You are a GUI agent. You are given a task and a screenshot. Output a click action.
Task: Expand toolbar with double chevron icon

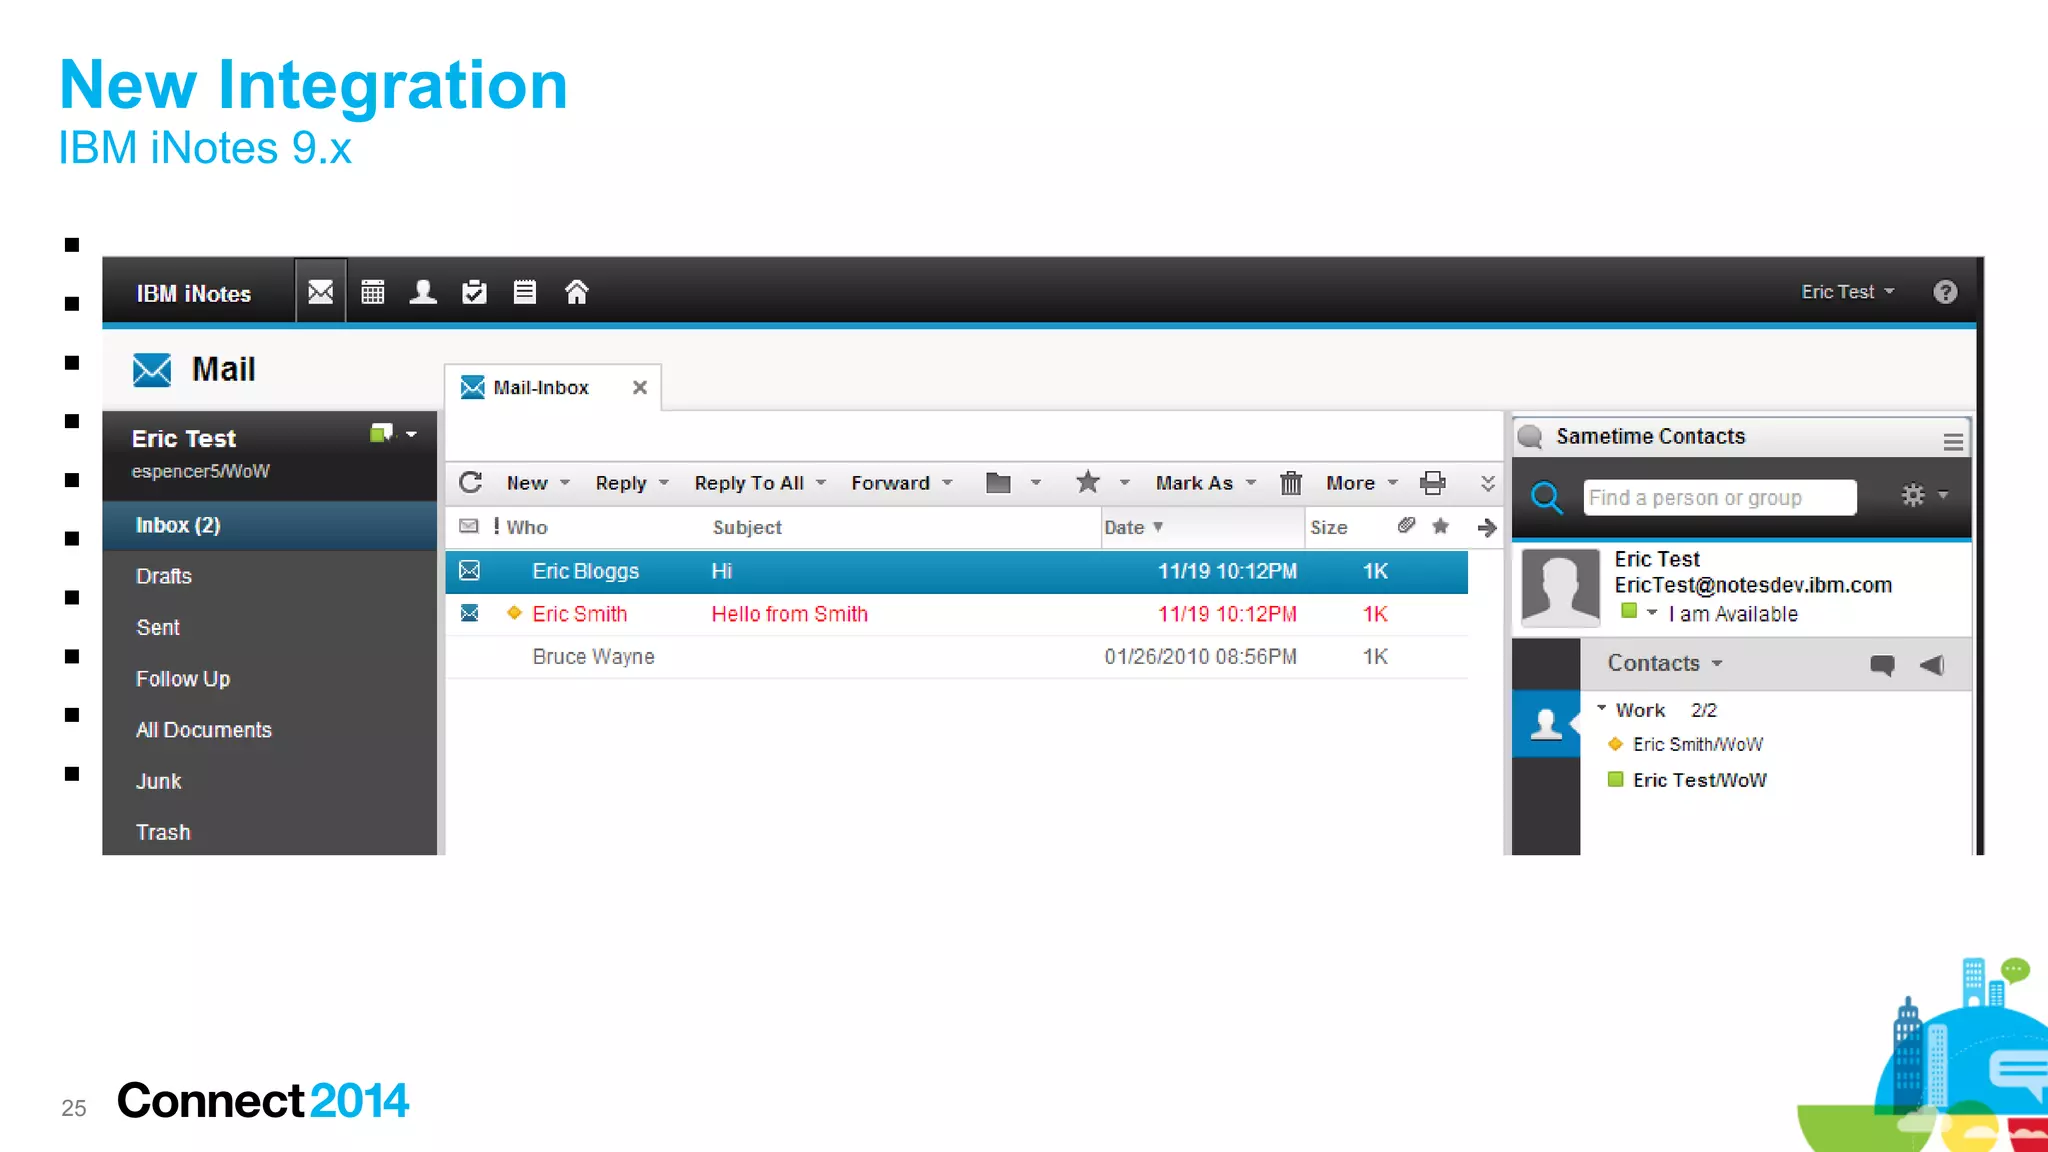pyautogui.click(x=1488, y=484)
